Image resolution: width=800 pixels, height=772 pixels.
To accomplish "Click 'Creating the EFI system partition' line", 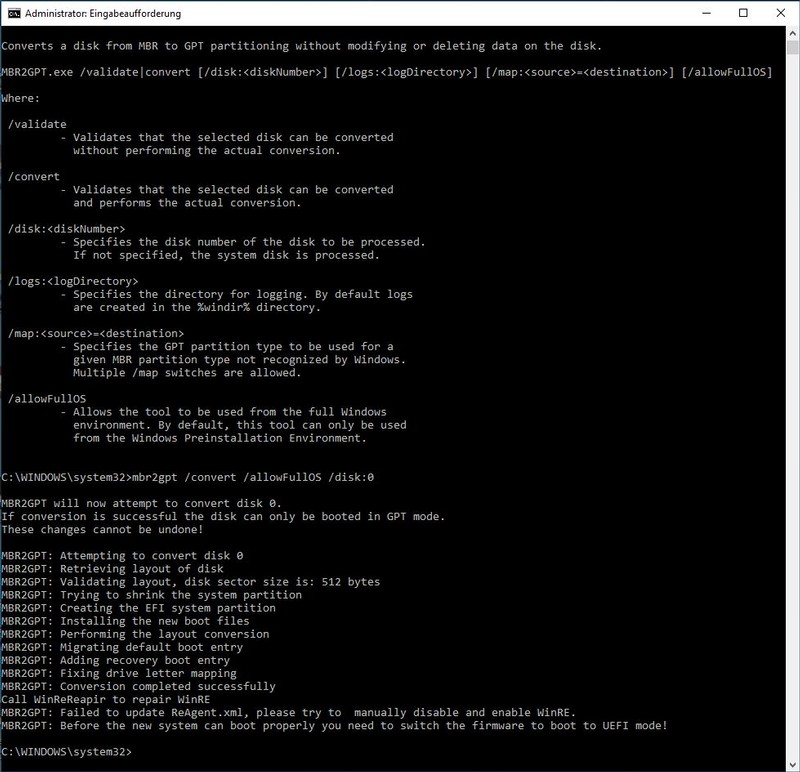I will (138, 608).
